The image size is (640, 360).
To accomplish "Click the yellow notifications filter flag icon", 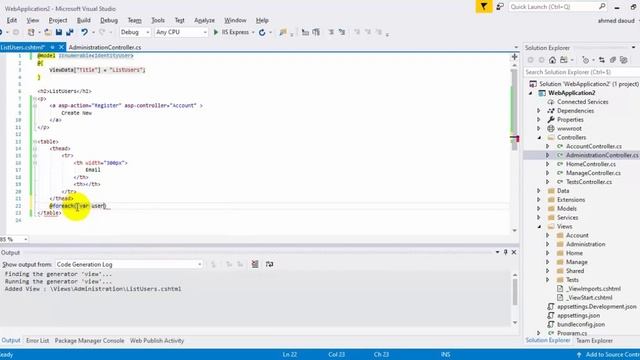I will coord(484,7).
